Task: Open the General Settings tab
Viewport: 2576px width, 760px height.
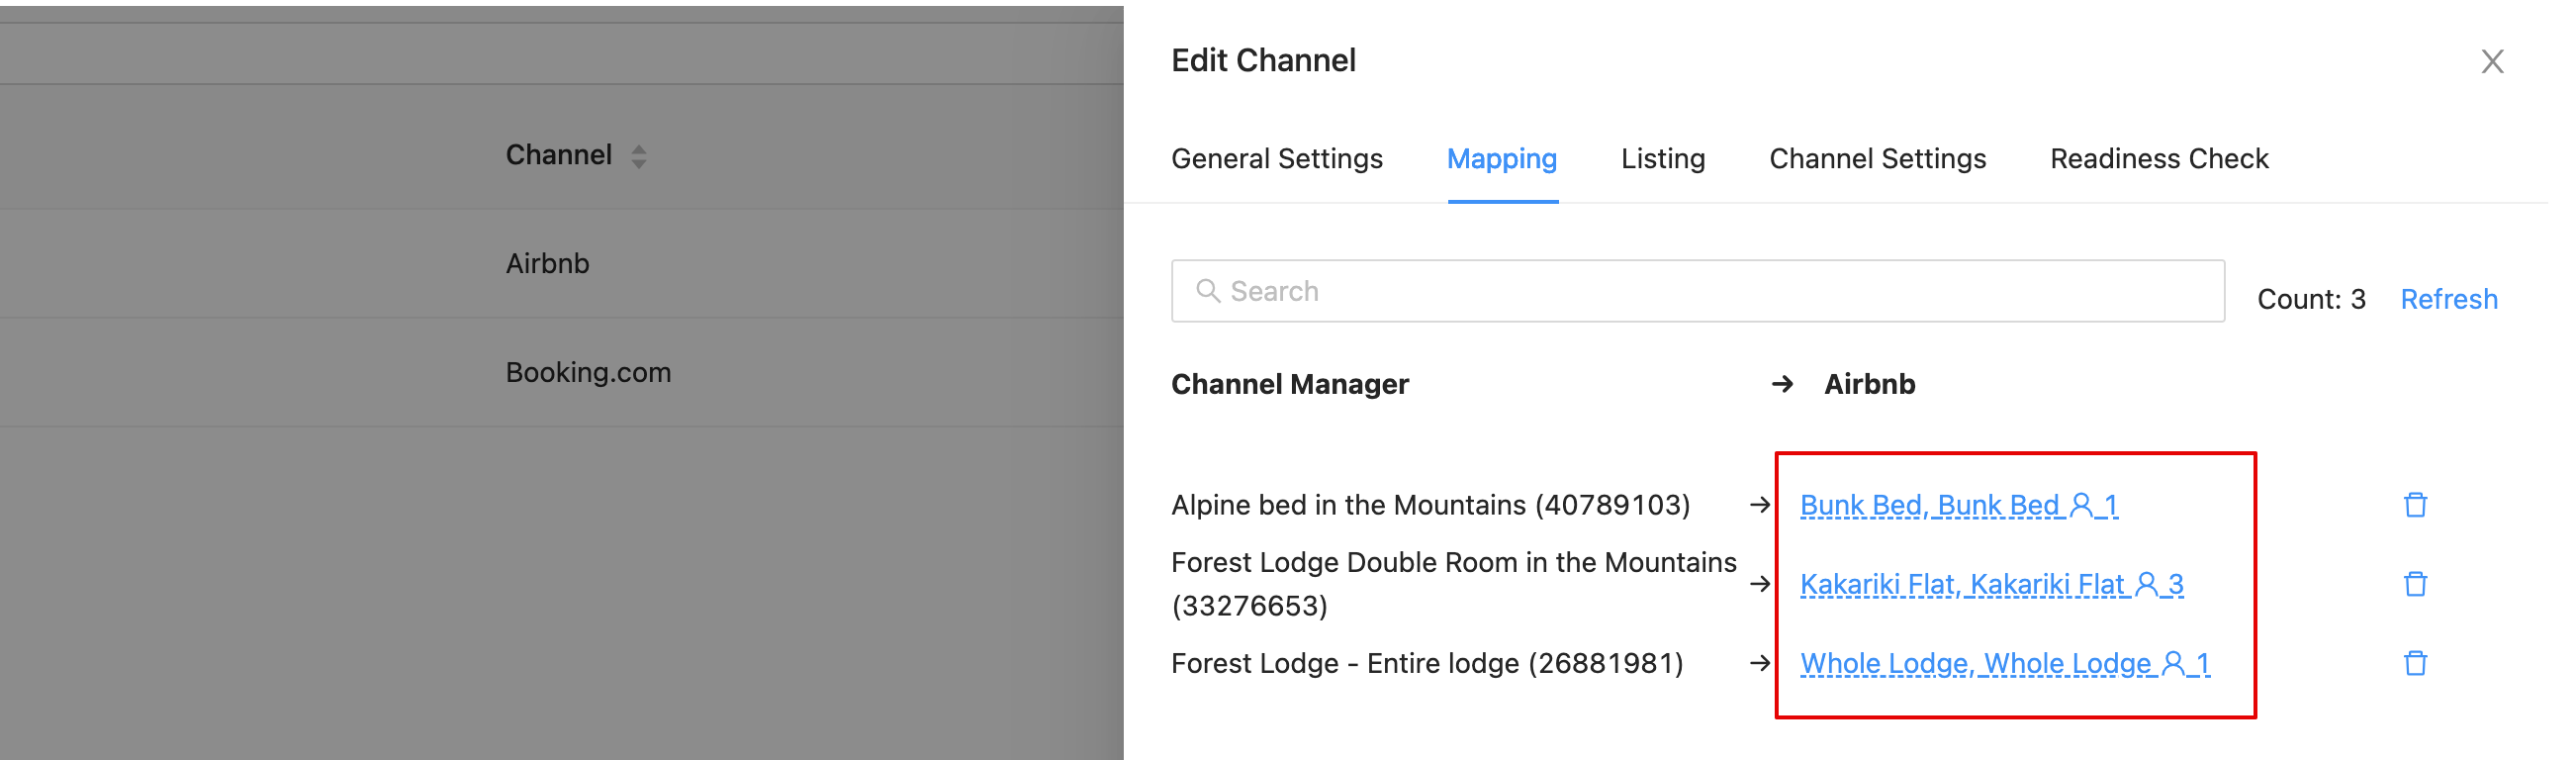Action: [x=1277, y=159]
